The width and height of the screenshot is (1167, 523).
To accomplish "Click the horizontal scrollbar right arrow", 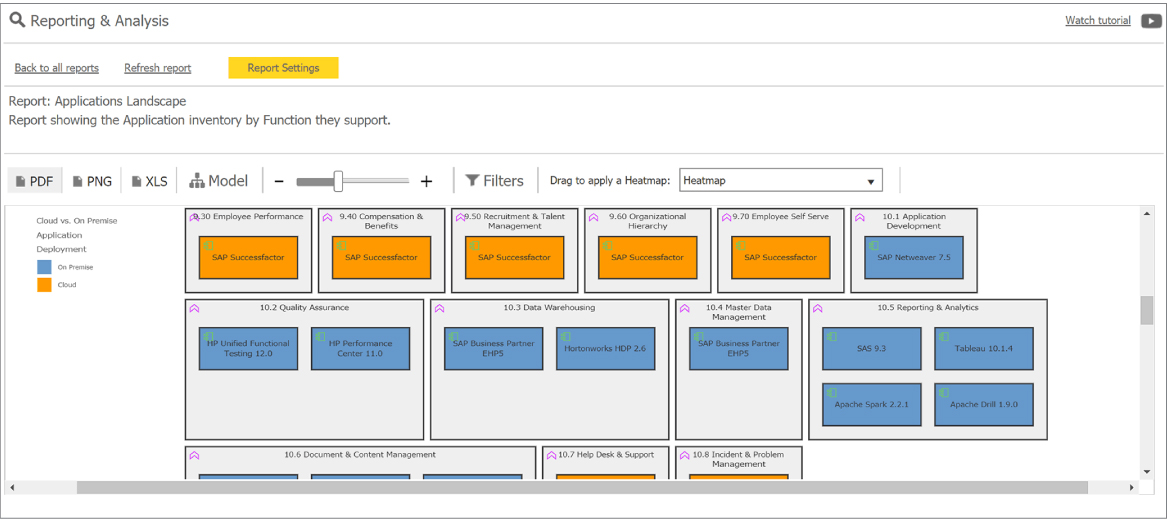I will pyautogui.click(x=1132, y=487).
